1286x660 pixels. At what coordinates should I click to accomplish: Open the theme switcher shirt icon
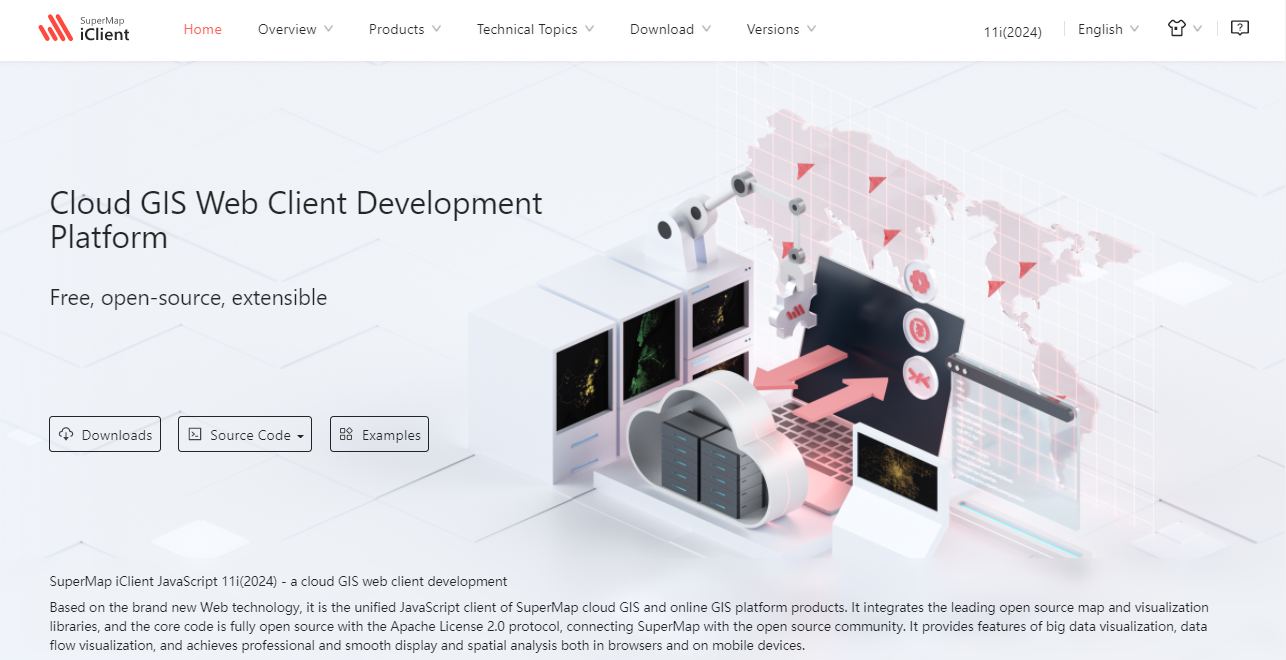(1176, 29)
